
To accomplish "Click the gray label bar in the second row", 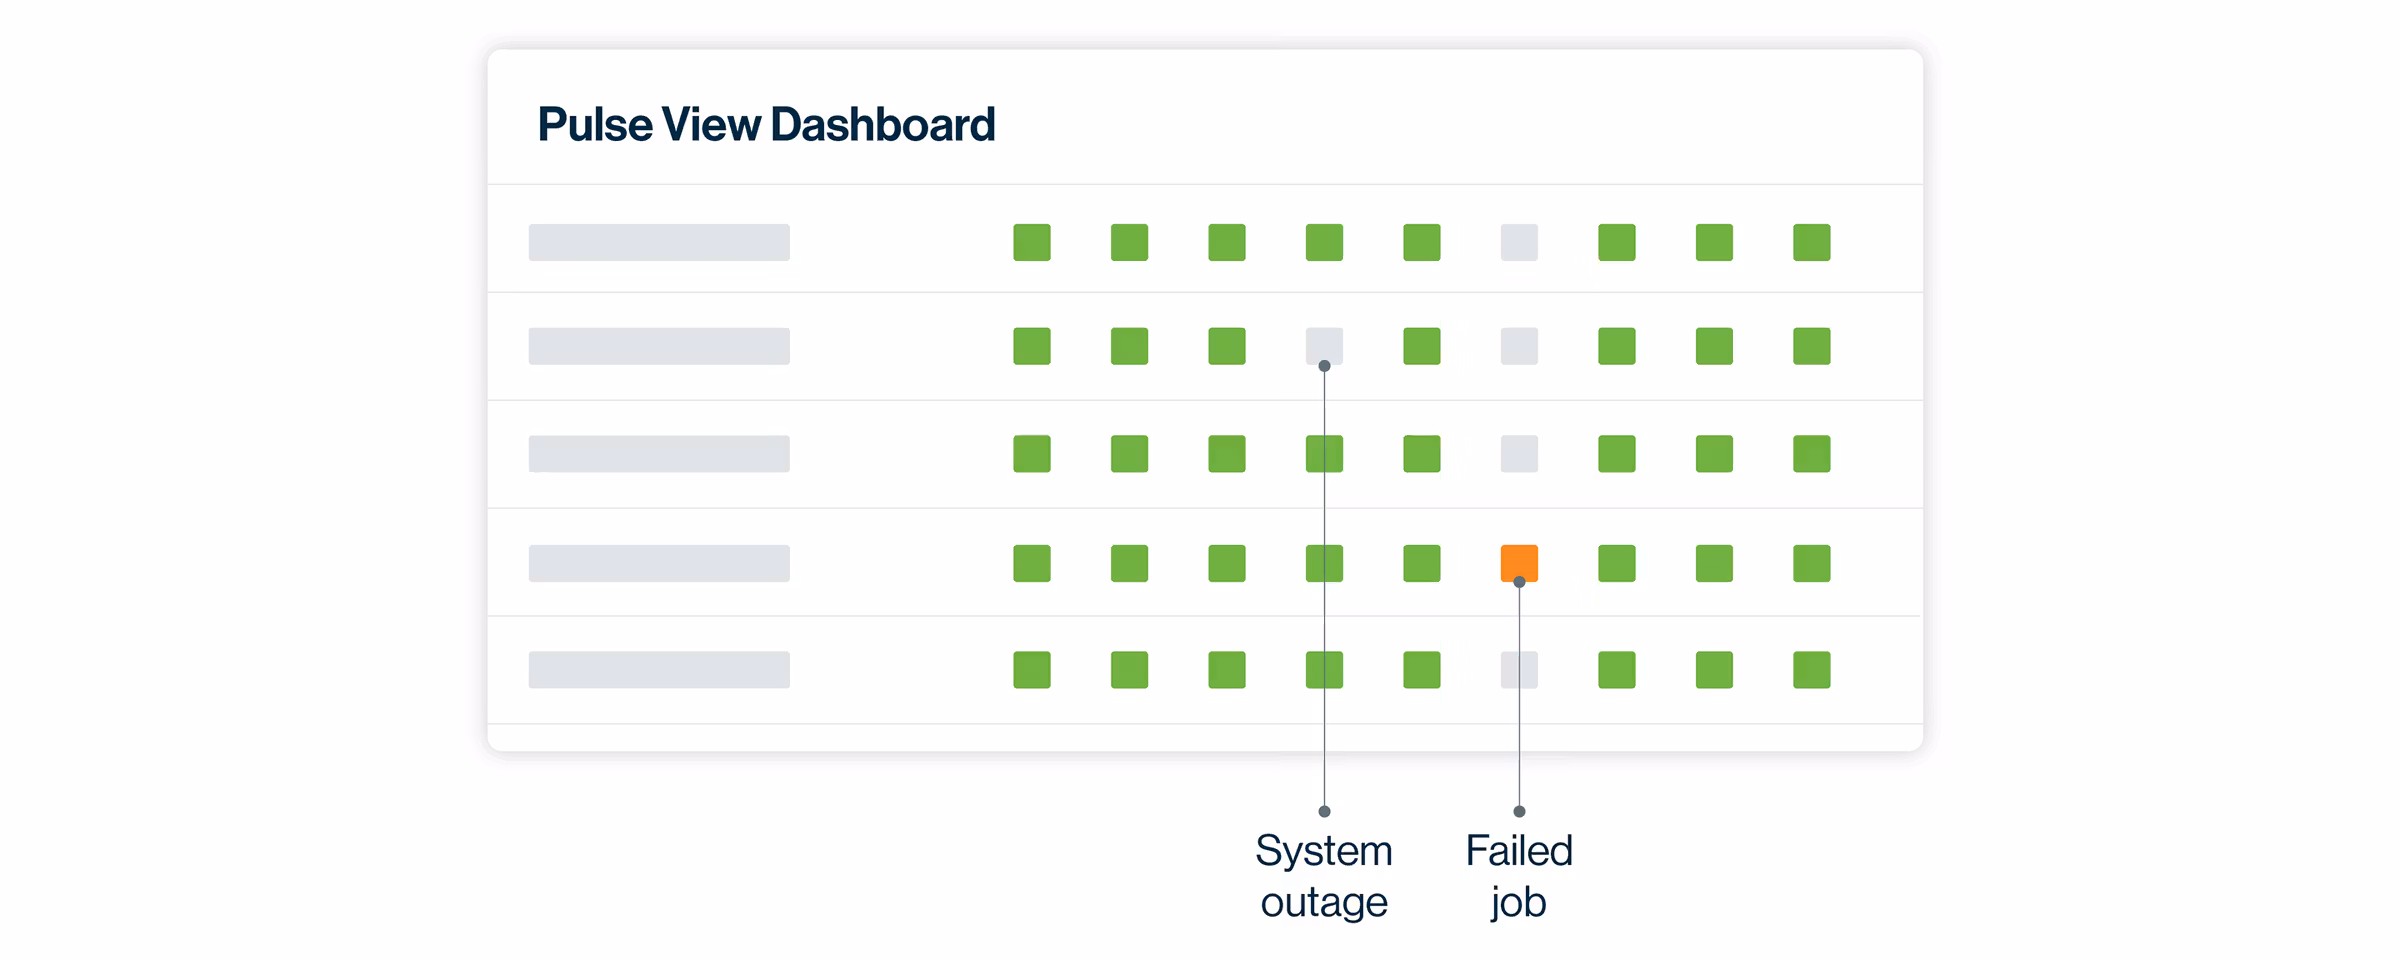I will (659, 346).
